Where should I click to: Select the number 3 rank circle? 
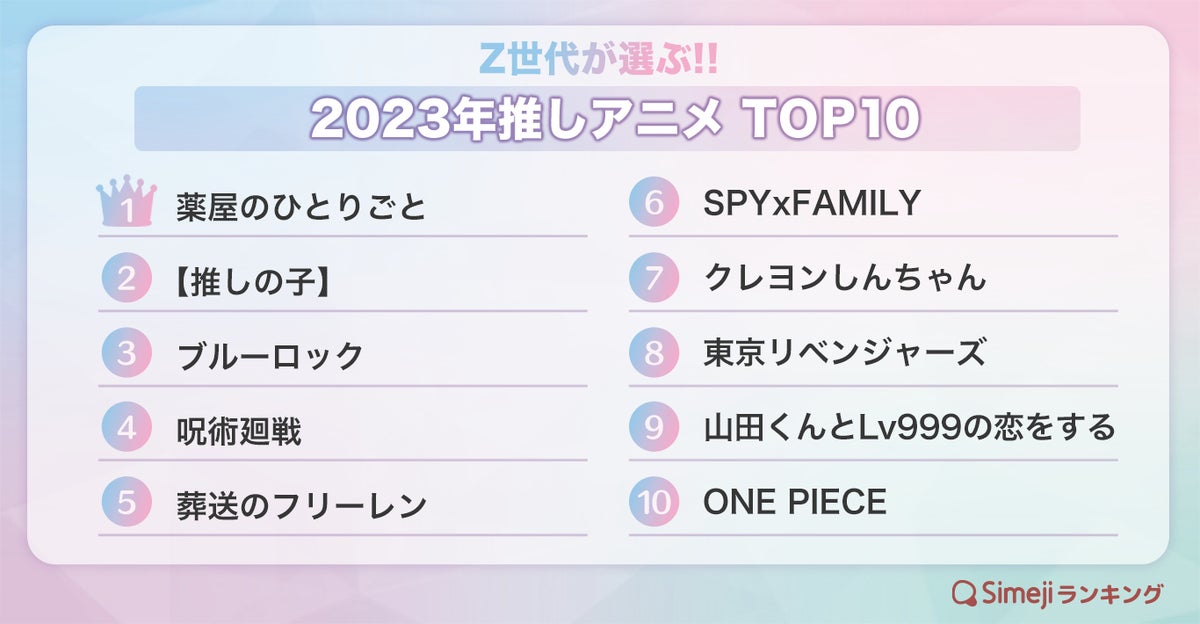[x=126, y=354]
